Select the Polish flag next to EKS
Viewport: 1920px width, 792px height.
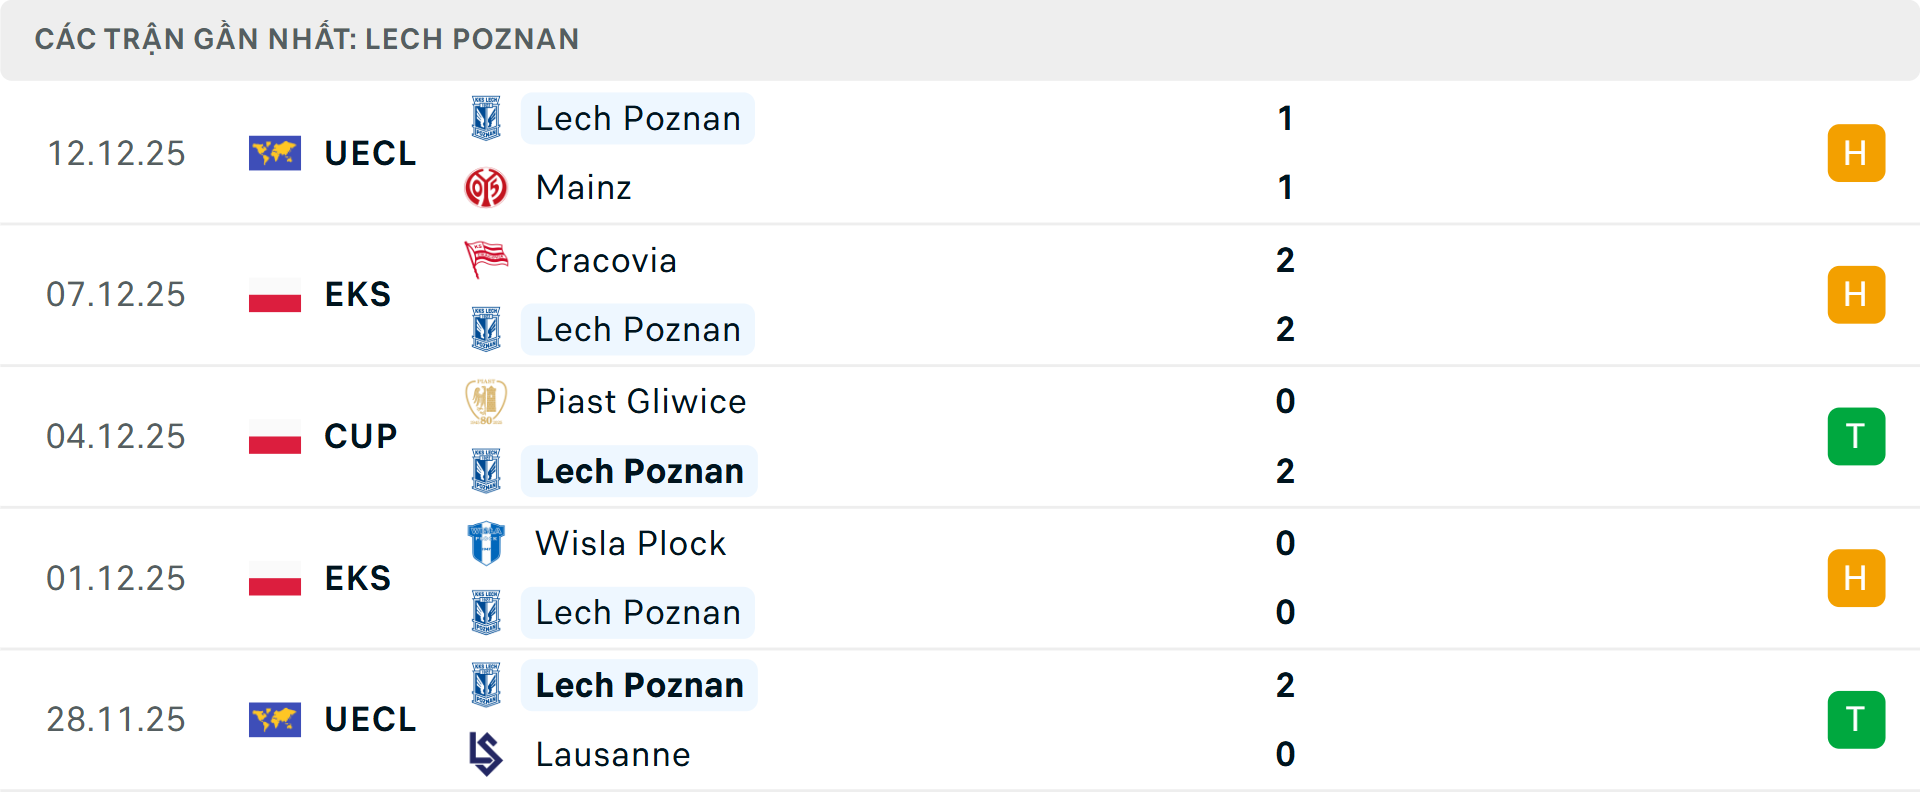tap(273, 295)
